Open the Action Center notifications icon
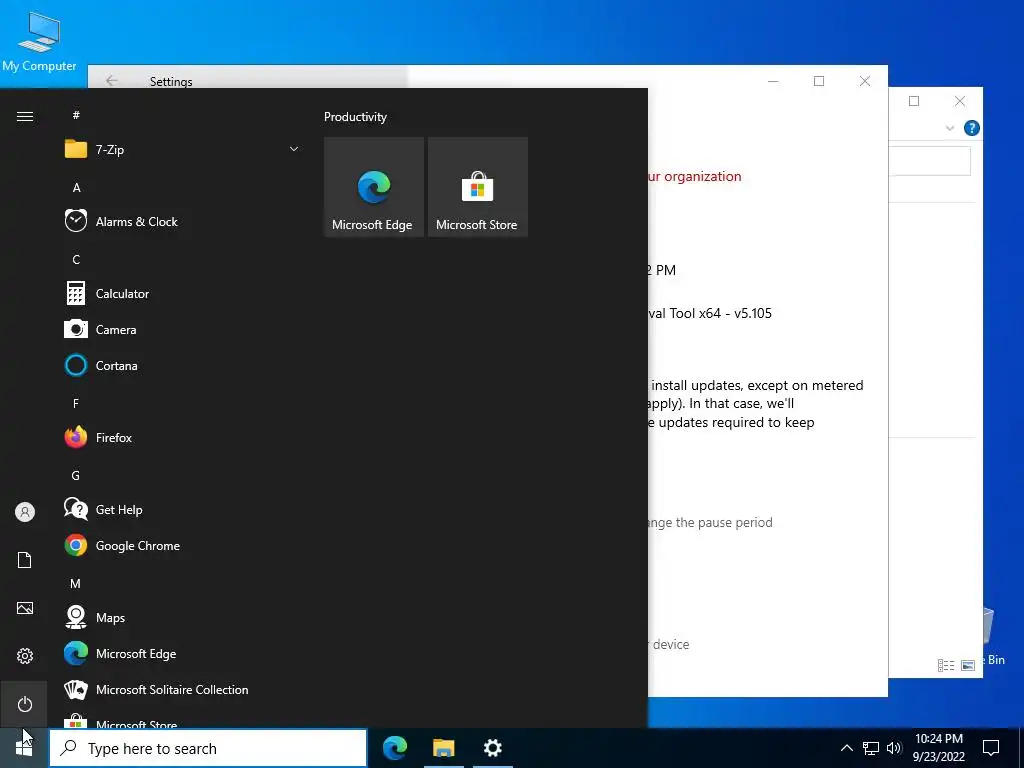 tap(991, 748)
